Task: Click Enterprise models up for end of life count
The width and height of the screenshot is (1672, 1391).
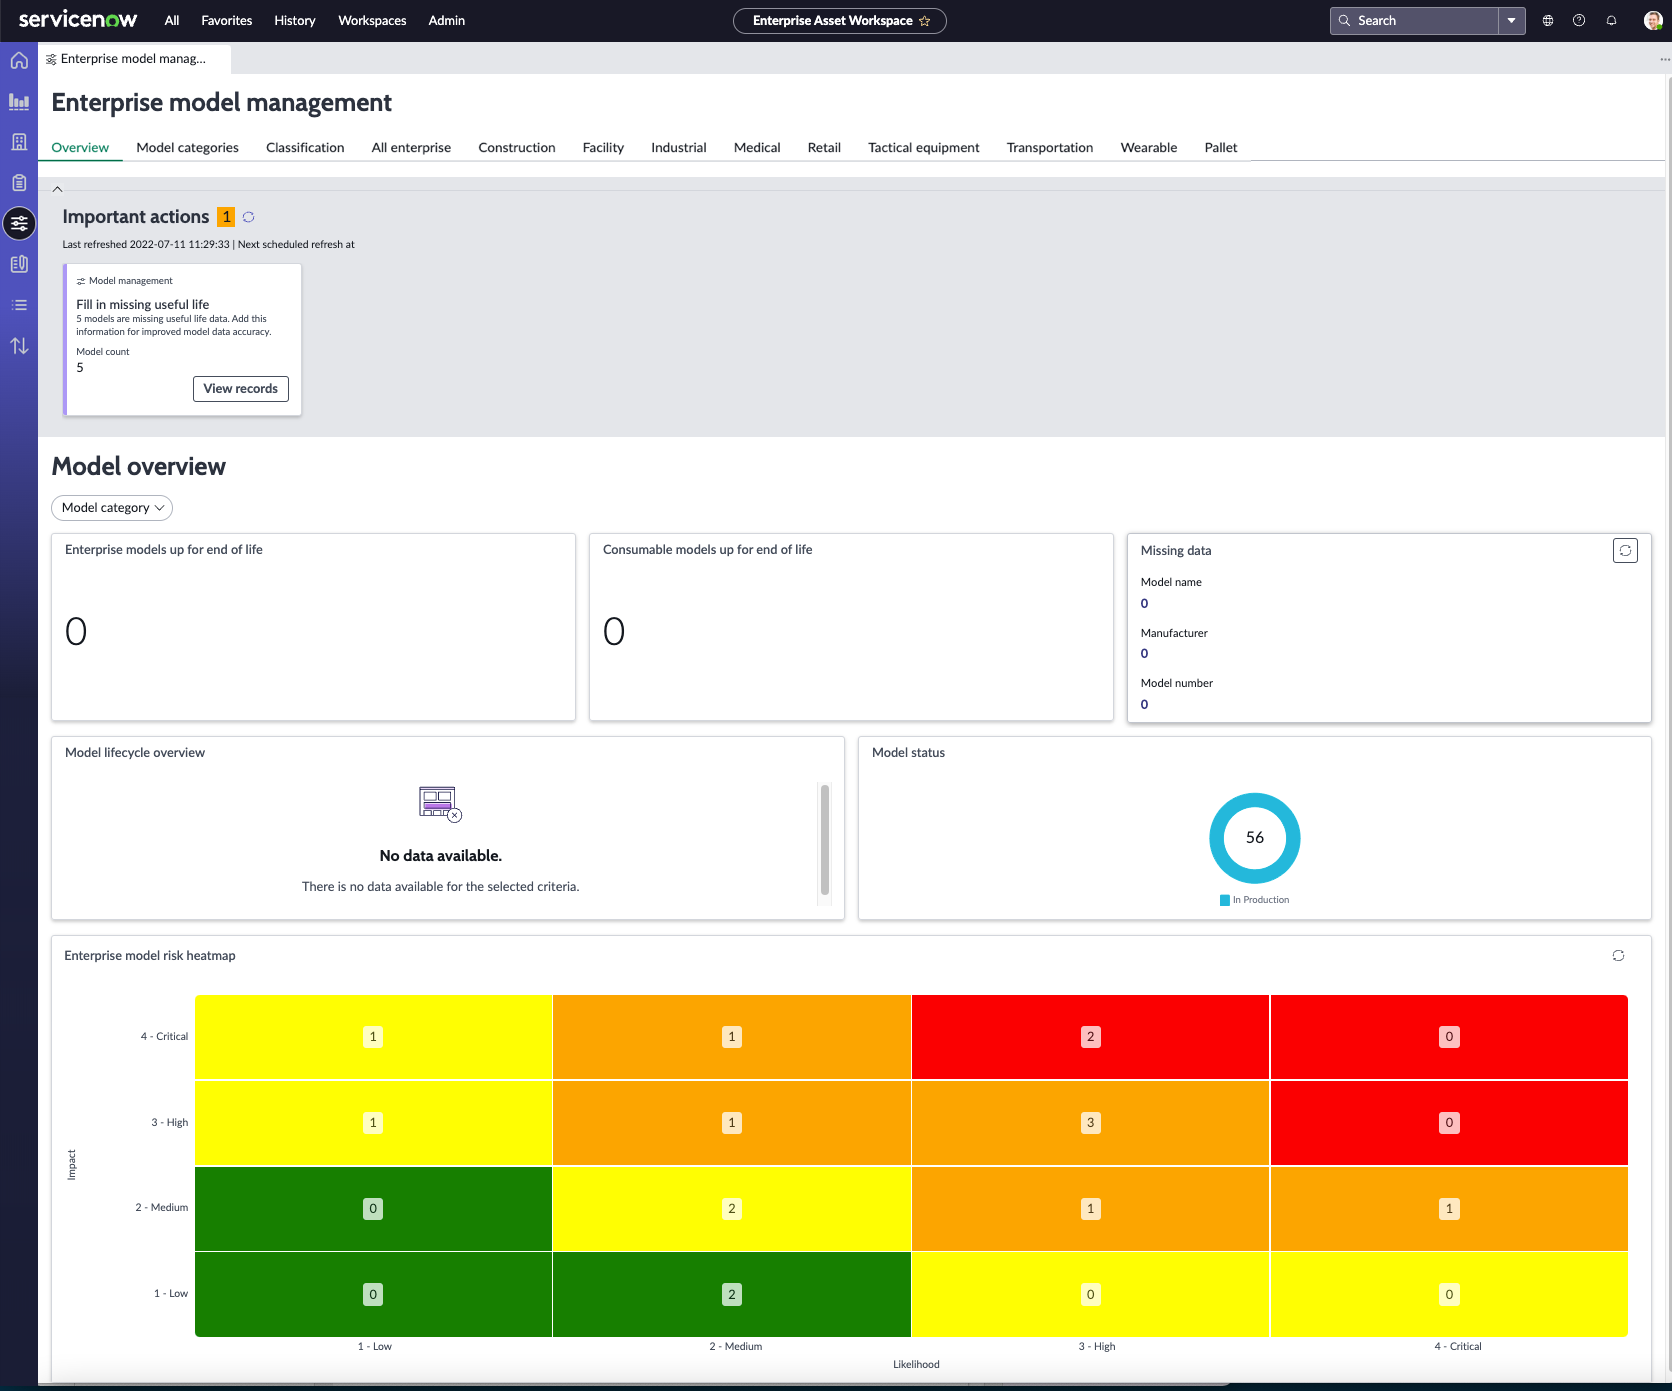Action: tap(76, 632)
